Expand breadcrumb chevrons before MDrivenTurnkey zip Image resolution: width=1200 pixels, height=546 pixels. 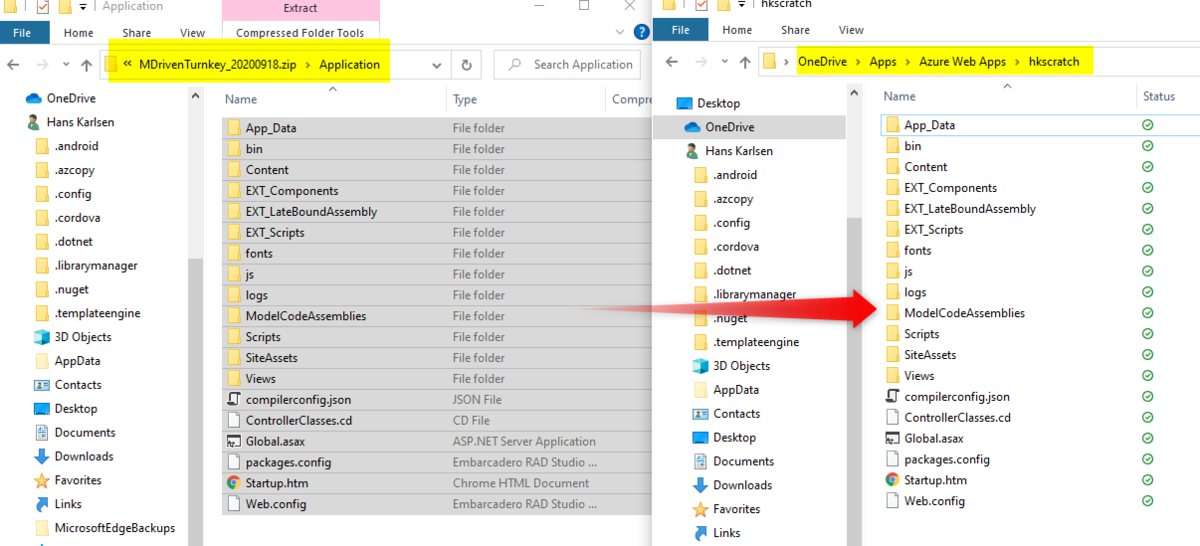[129, 65]
